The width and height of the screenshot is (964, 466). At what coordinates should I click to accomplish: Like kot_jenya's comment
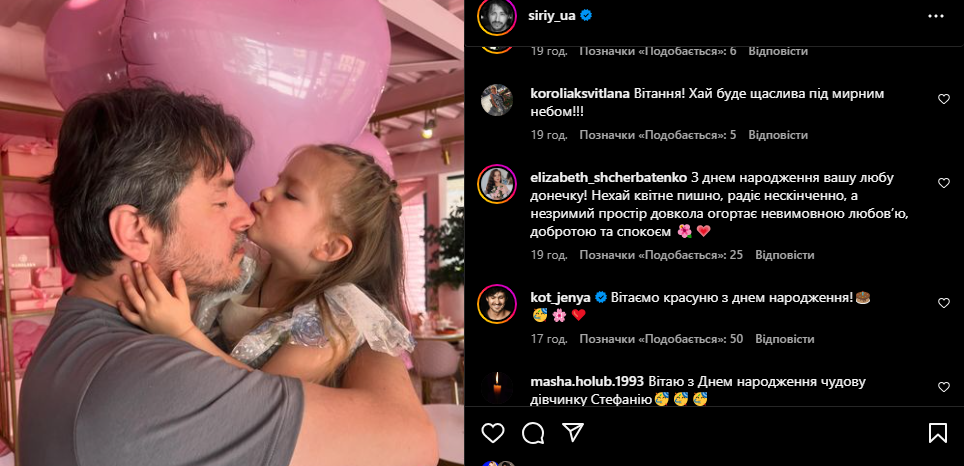coord(944,303)
